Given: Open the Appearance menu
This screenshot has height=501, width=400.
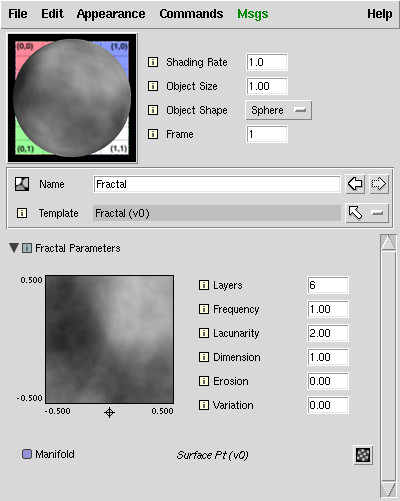Looking at the screenshot, I should pos(111,14).
